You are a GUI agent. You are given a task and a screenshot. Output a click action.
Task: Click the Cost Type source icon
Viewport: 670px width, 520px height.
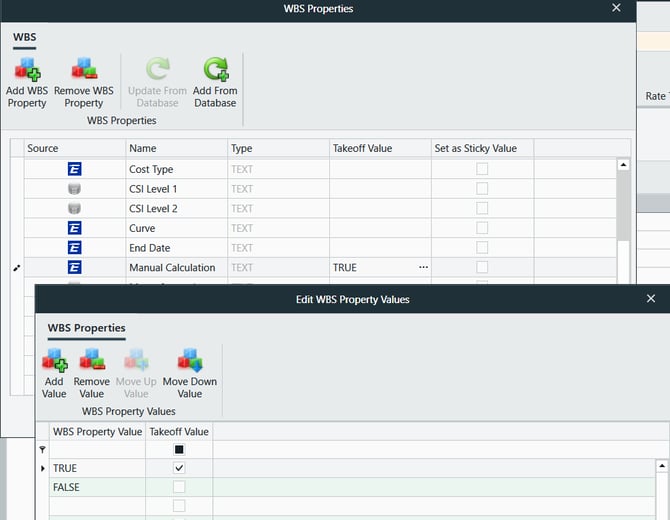pyautogui.click(x=74, y=169)
